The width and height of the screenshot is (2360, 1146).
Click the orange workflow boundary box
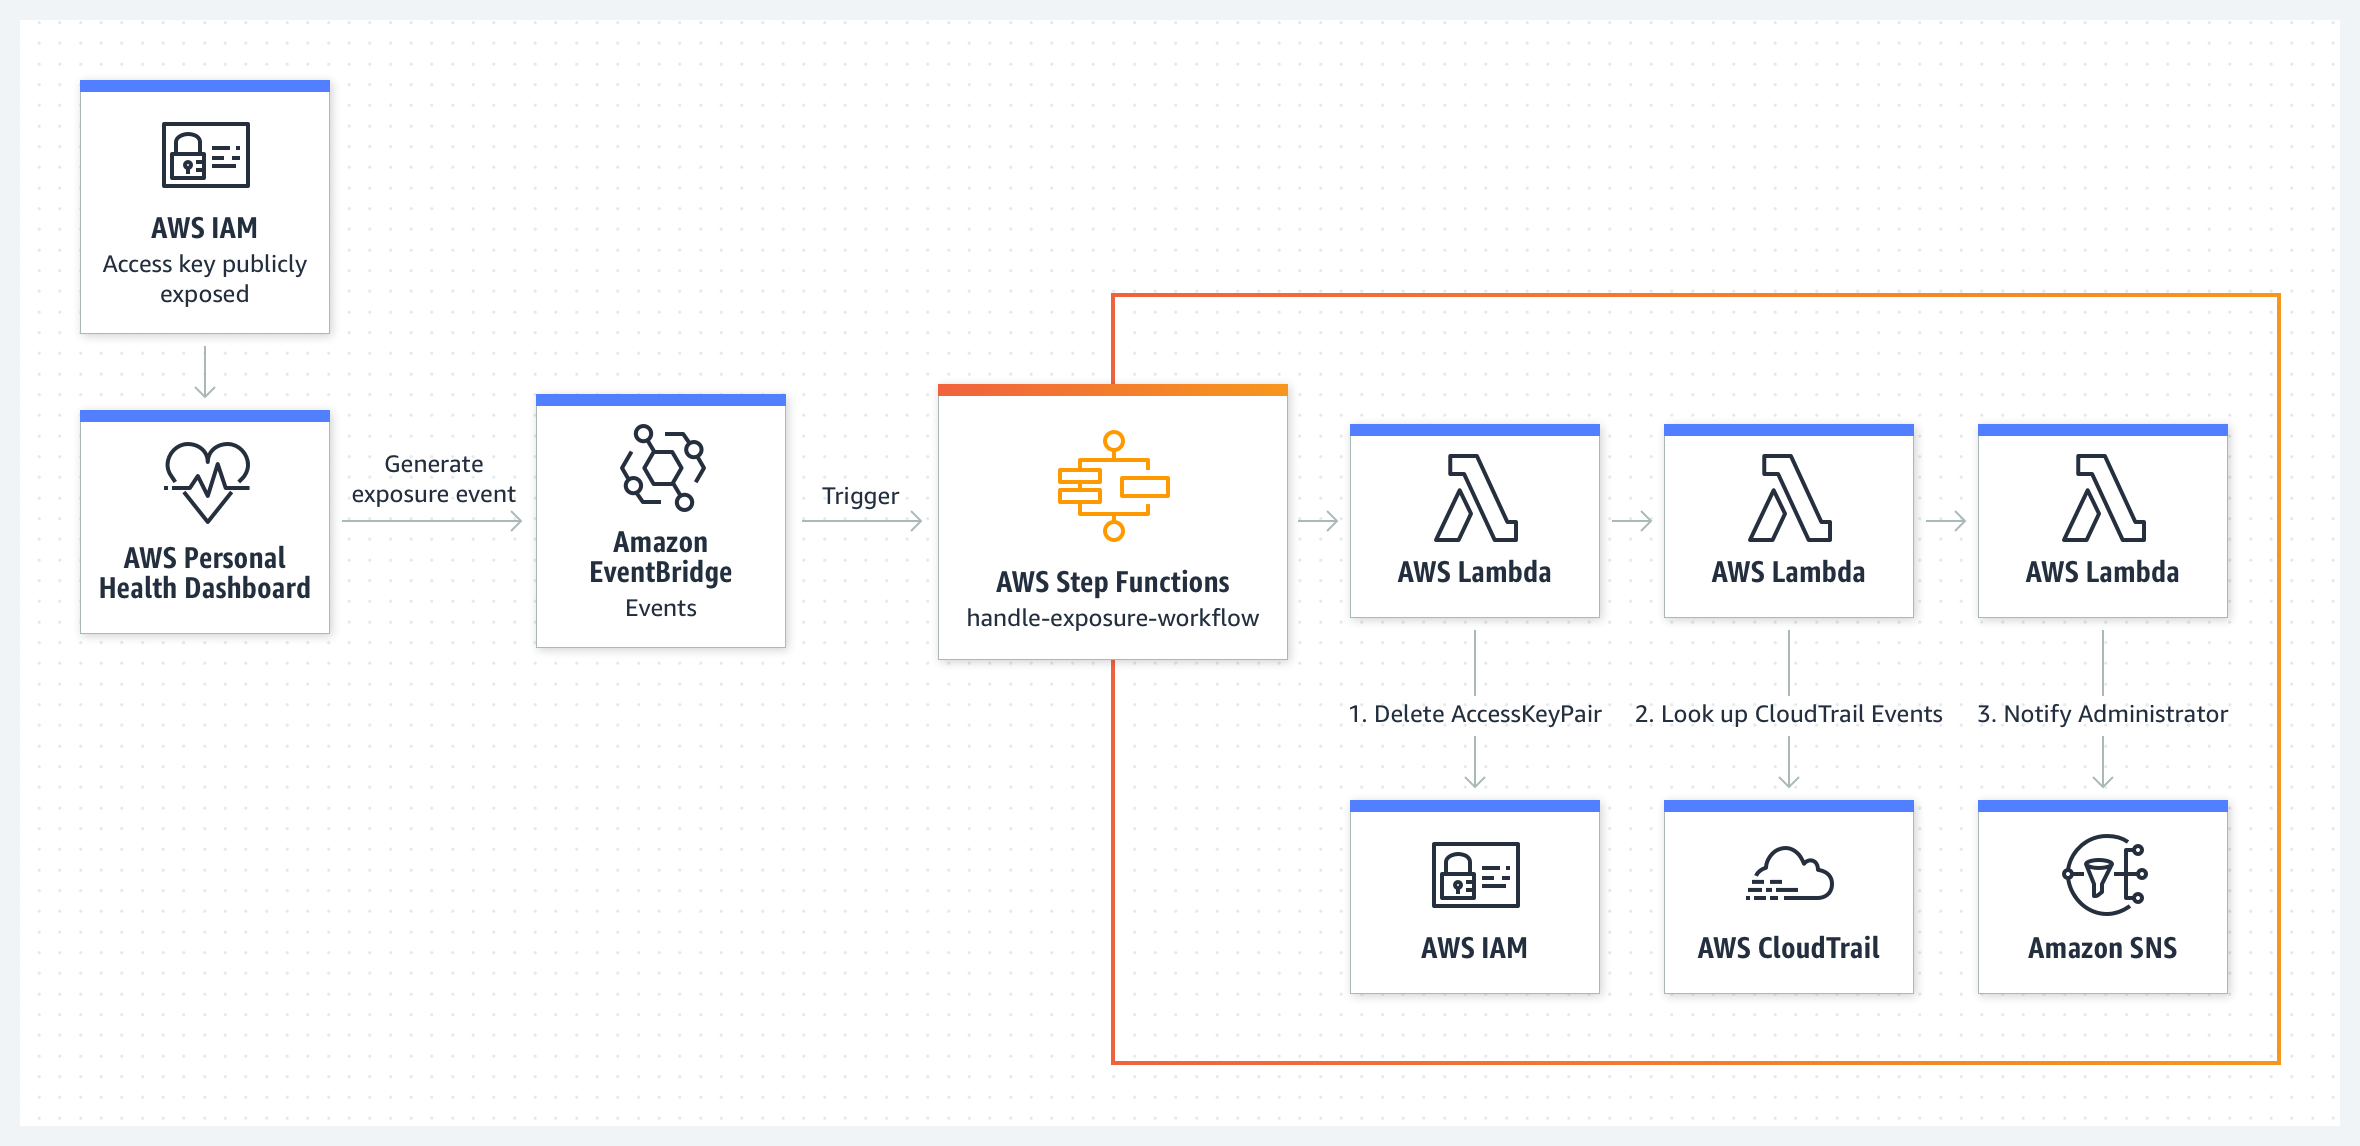coord(1700,294)
